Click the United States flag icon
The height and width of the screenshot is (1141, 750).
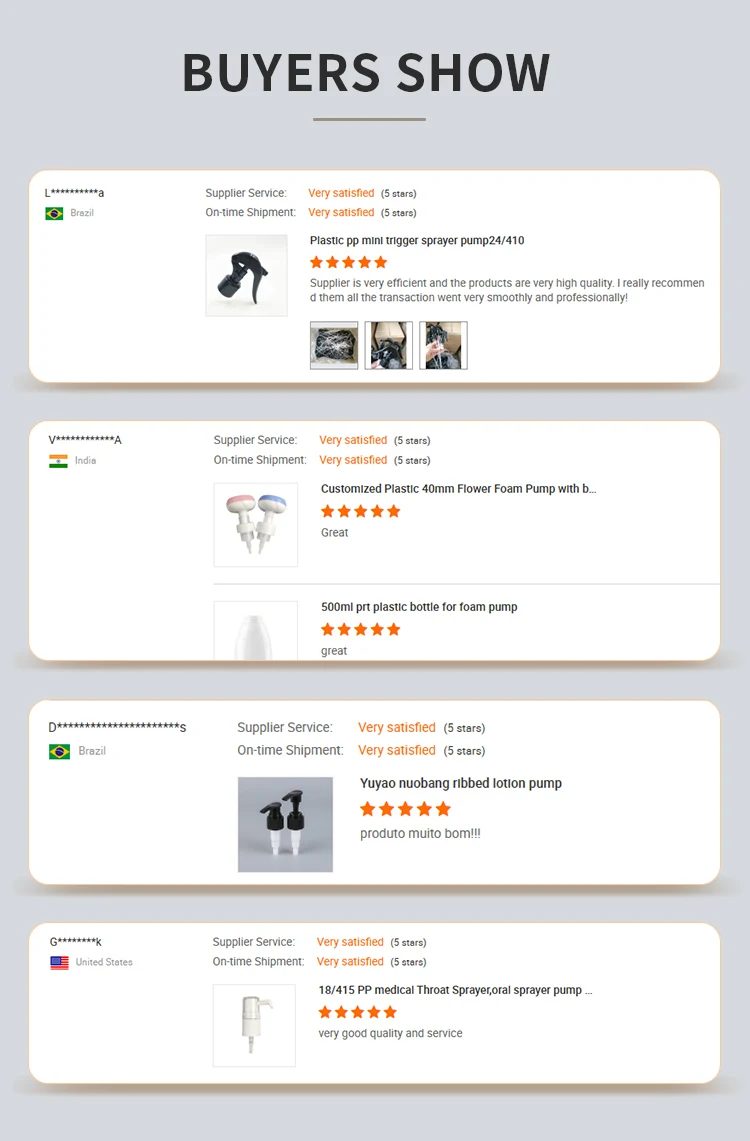[60, 962]
